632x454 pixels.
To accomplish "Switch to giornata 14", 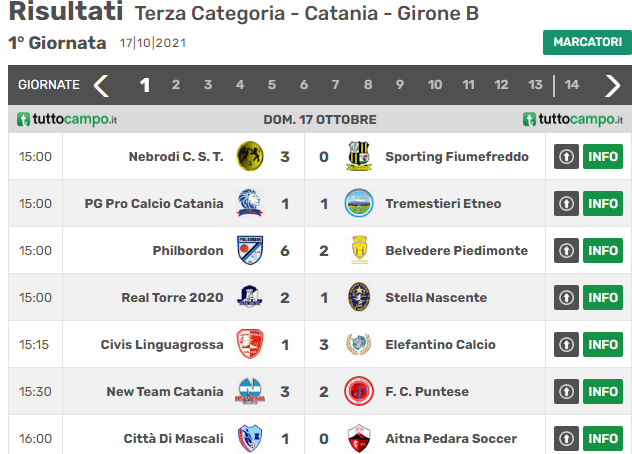I will 572,85.
